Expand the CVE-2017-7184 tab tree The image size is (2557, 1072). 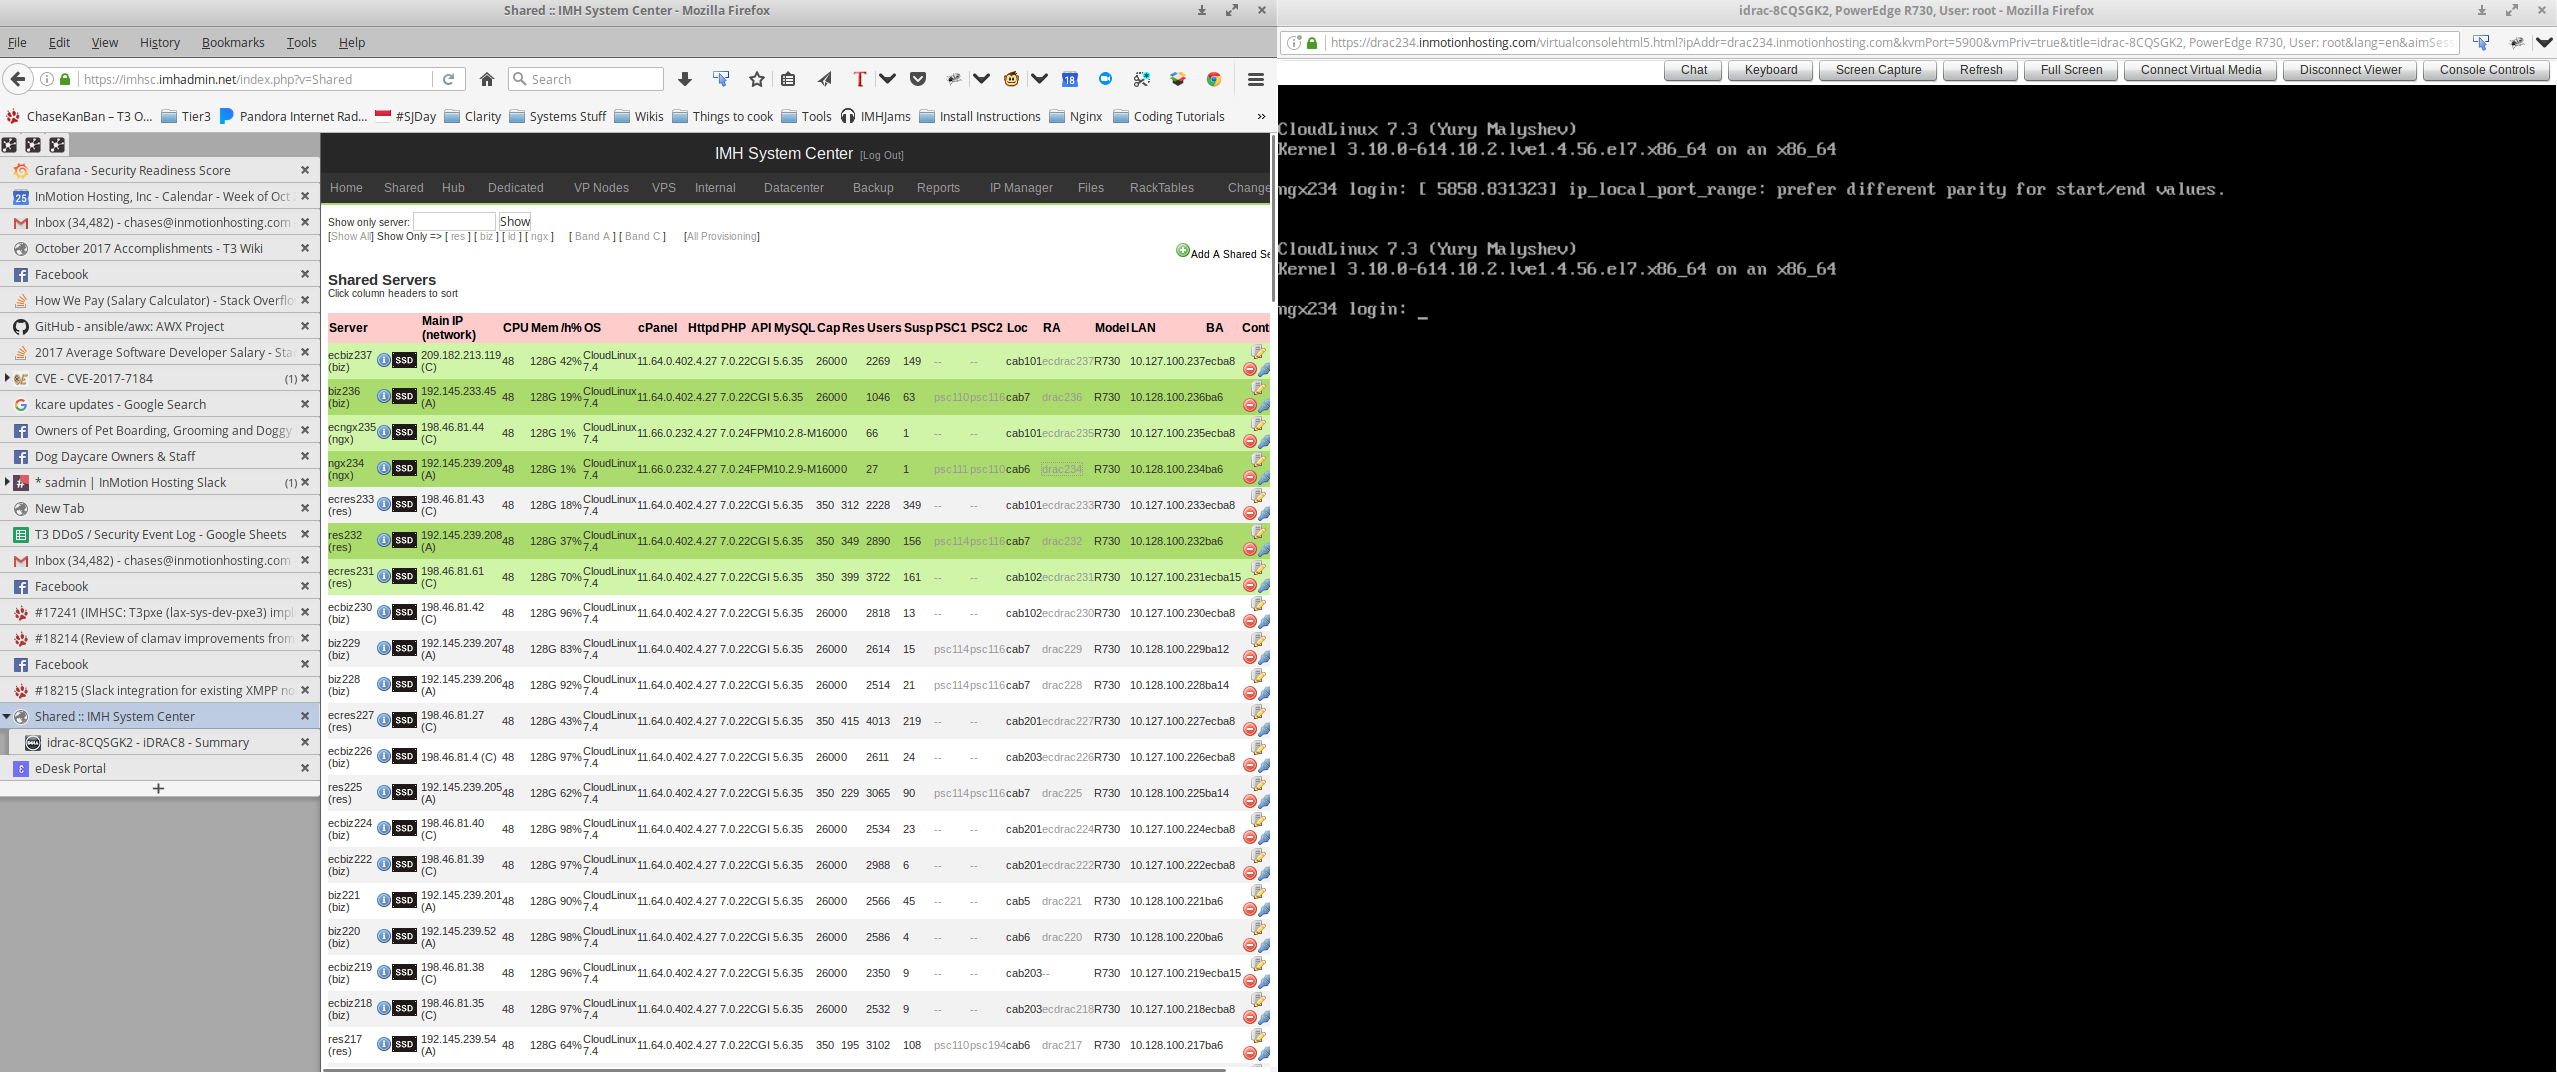7,378
